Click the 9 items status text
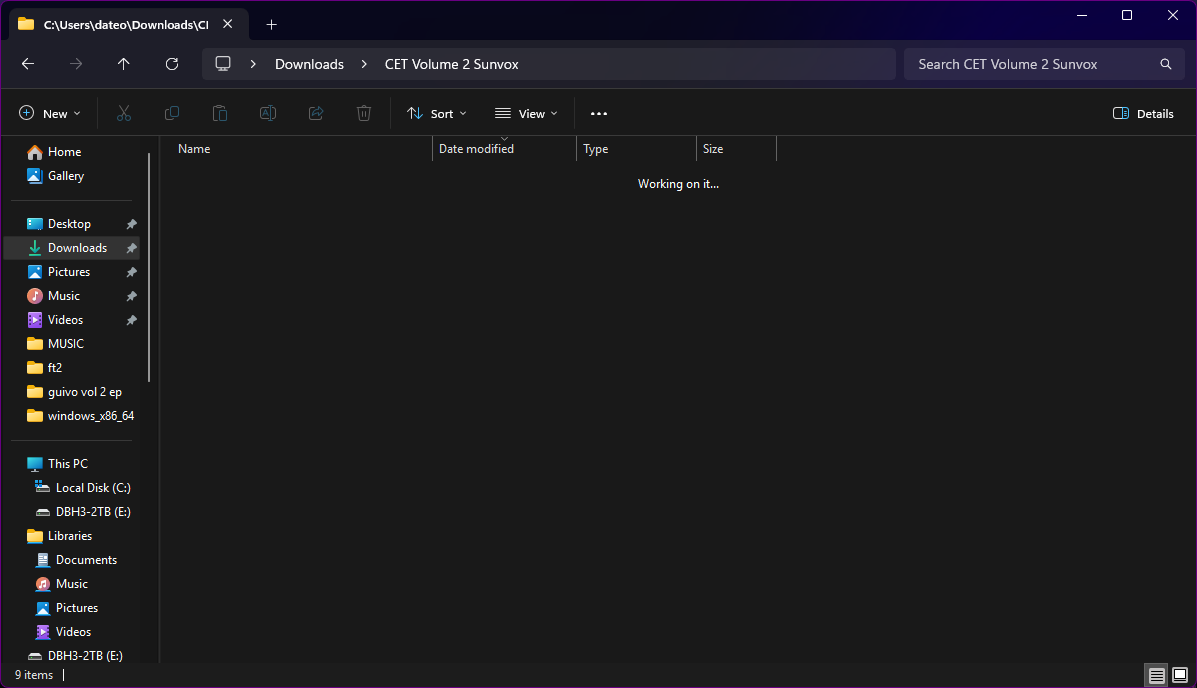1197x688 pixels. point(34,675)
